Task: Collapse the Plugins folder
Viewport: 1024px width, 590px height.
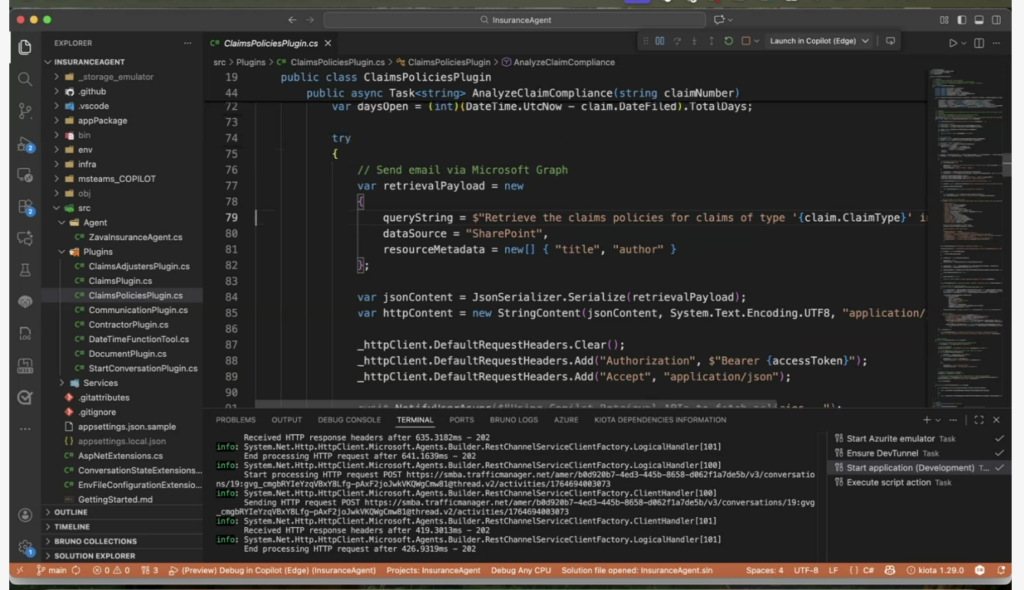Action: pyautogui.click(x=97, y=252)
